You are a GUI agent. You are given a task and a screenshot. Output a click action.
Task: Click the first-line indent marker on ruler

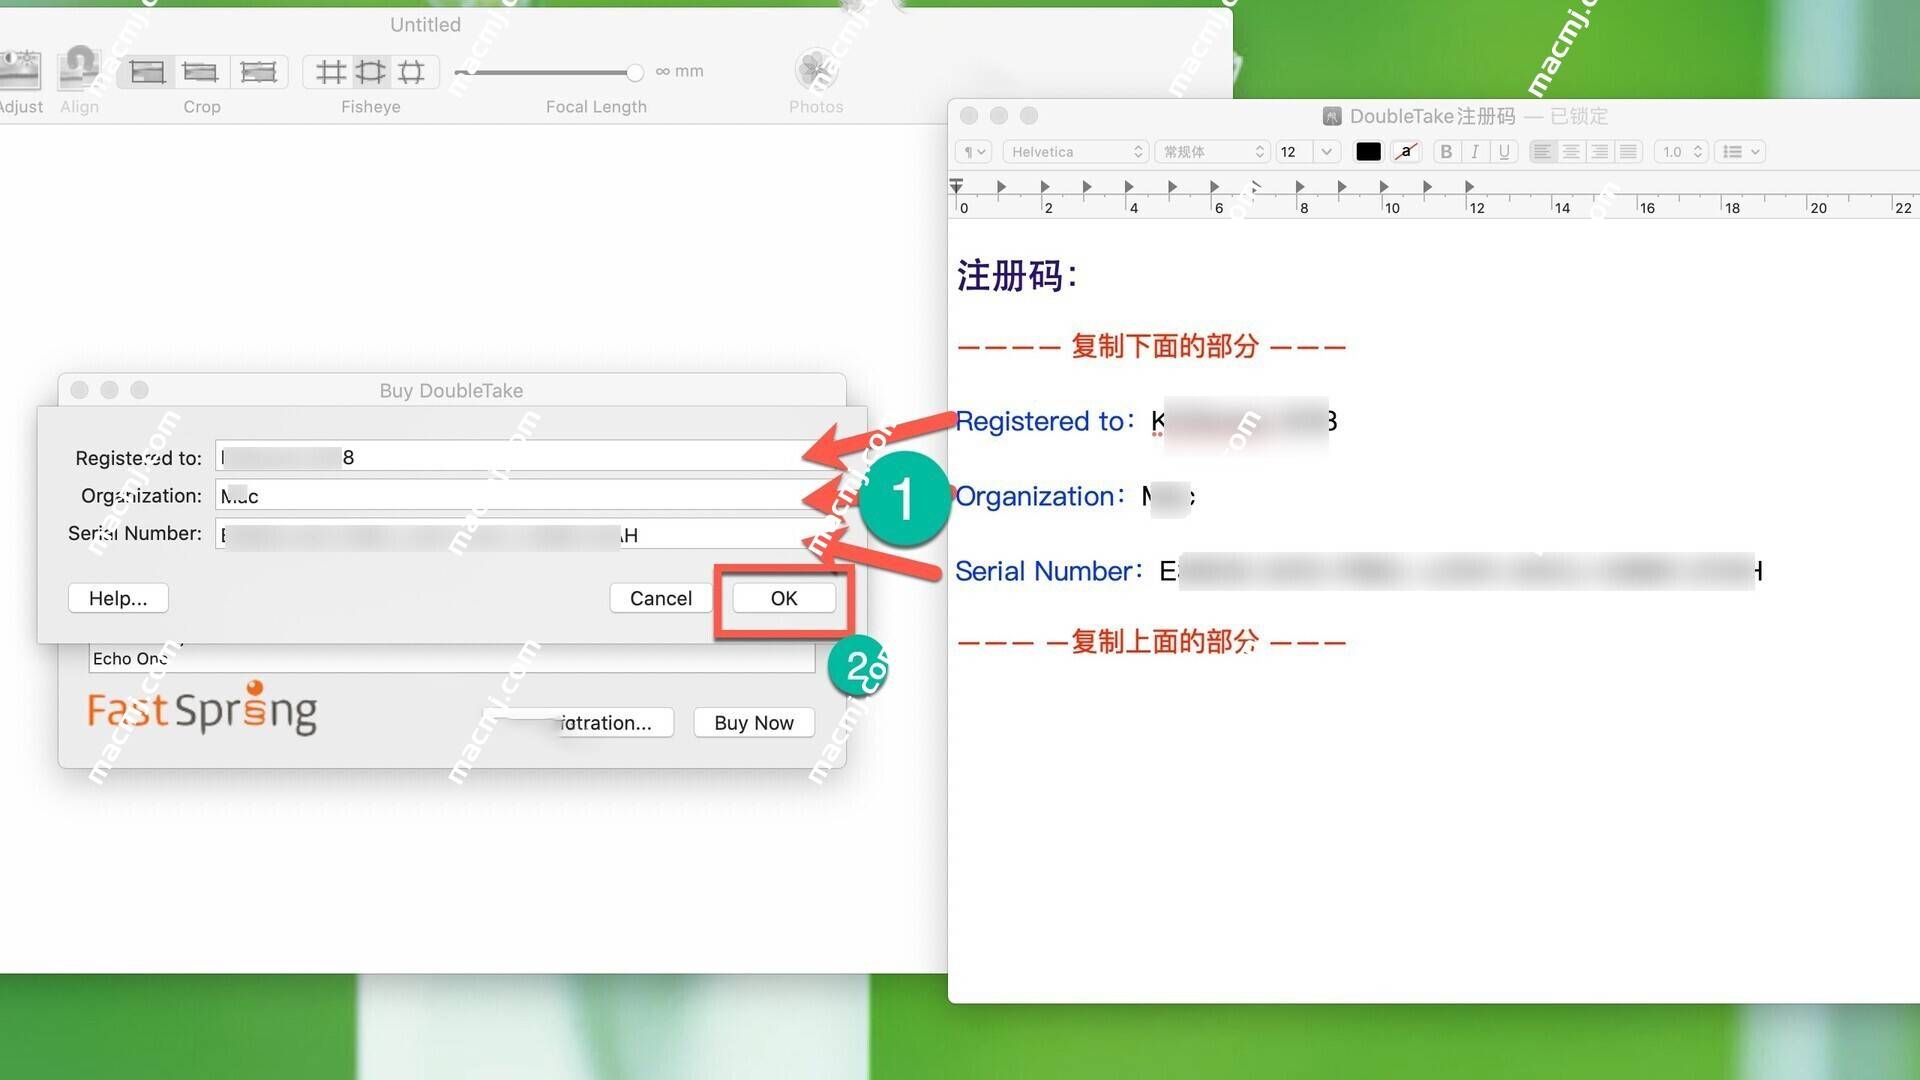tap(957, 184)
